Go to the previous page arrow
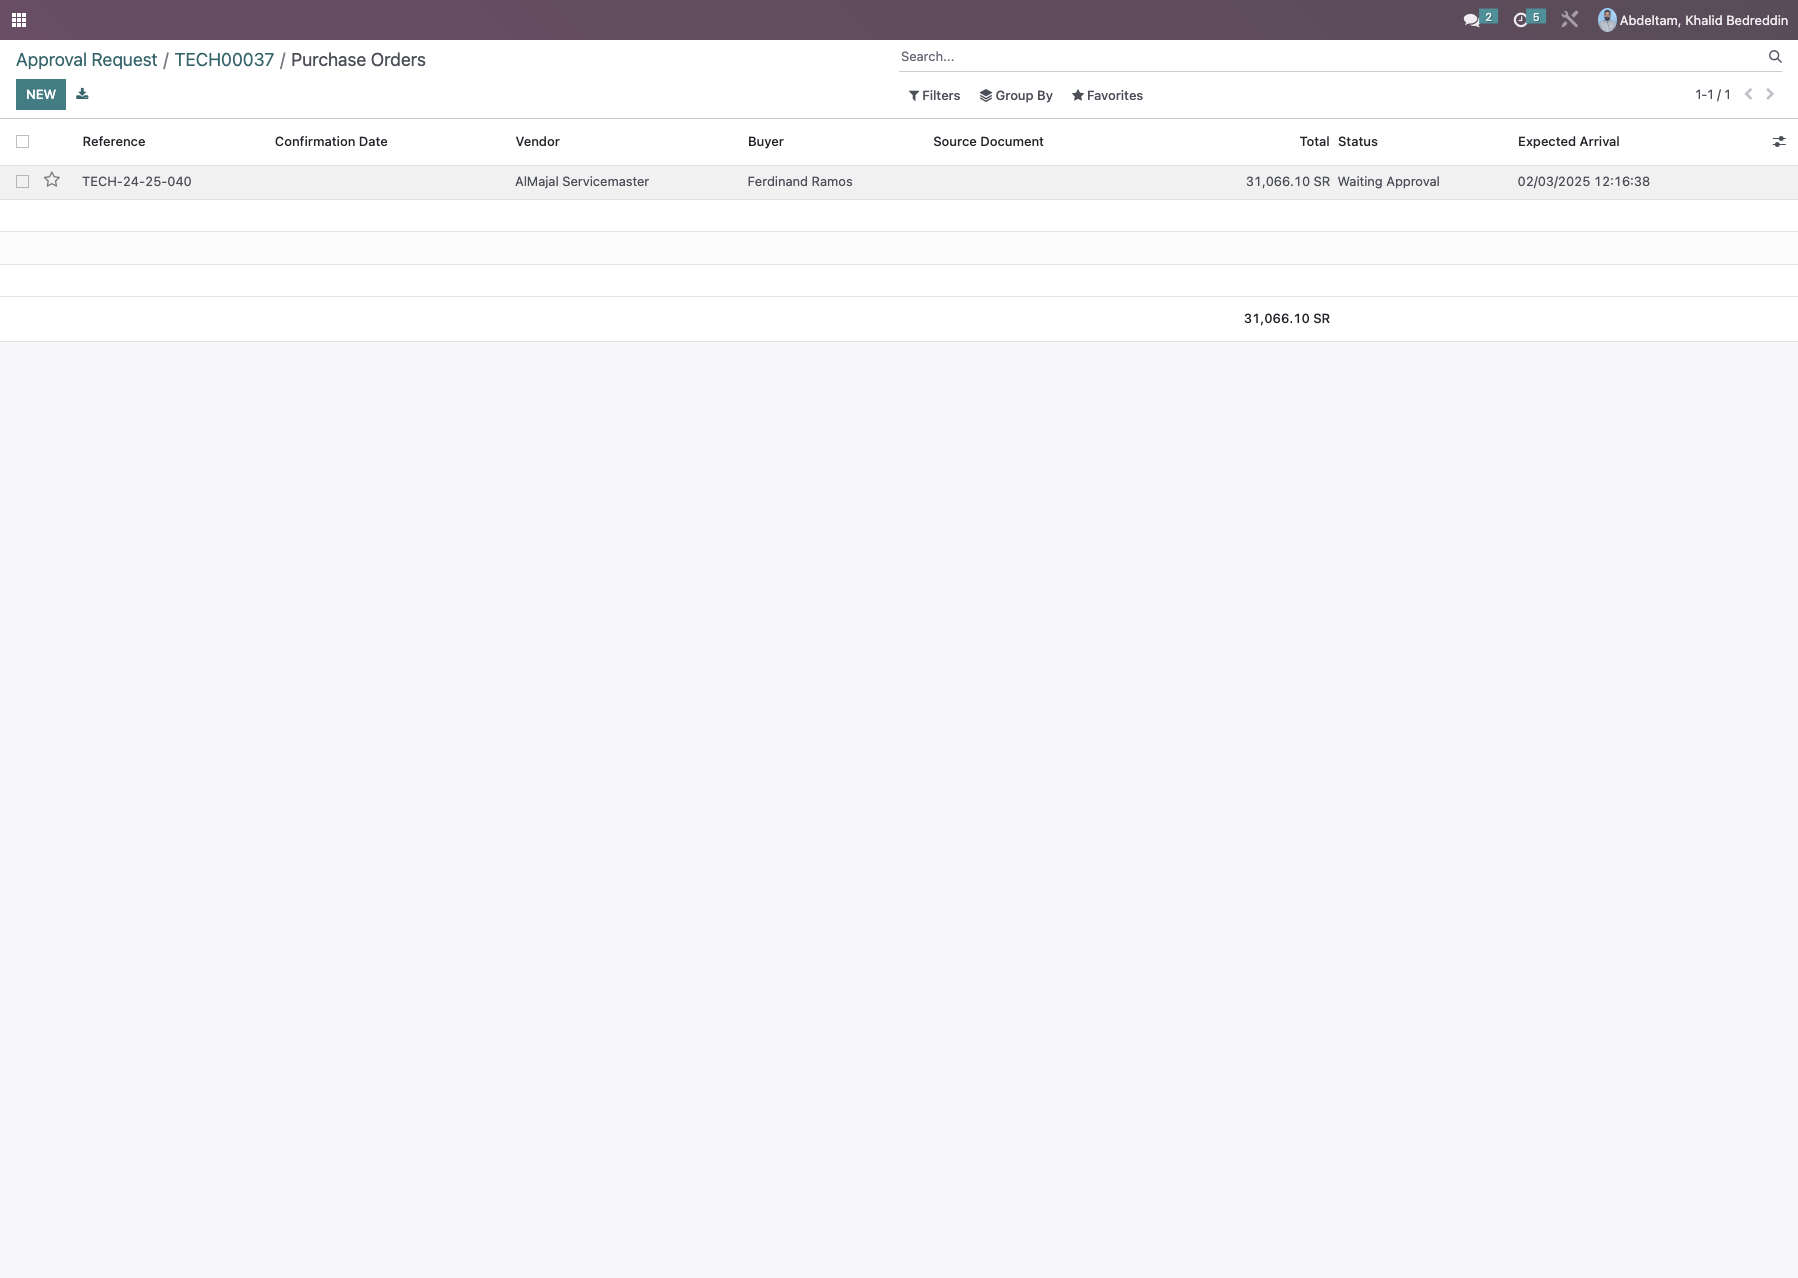 (1748, 94)
